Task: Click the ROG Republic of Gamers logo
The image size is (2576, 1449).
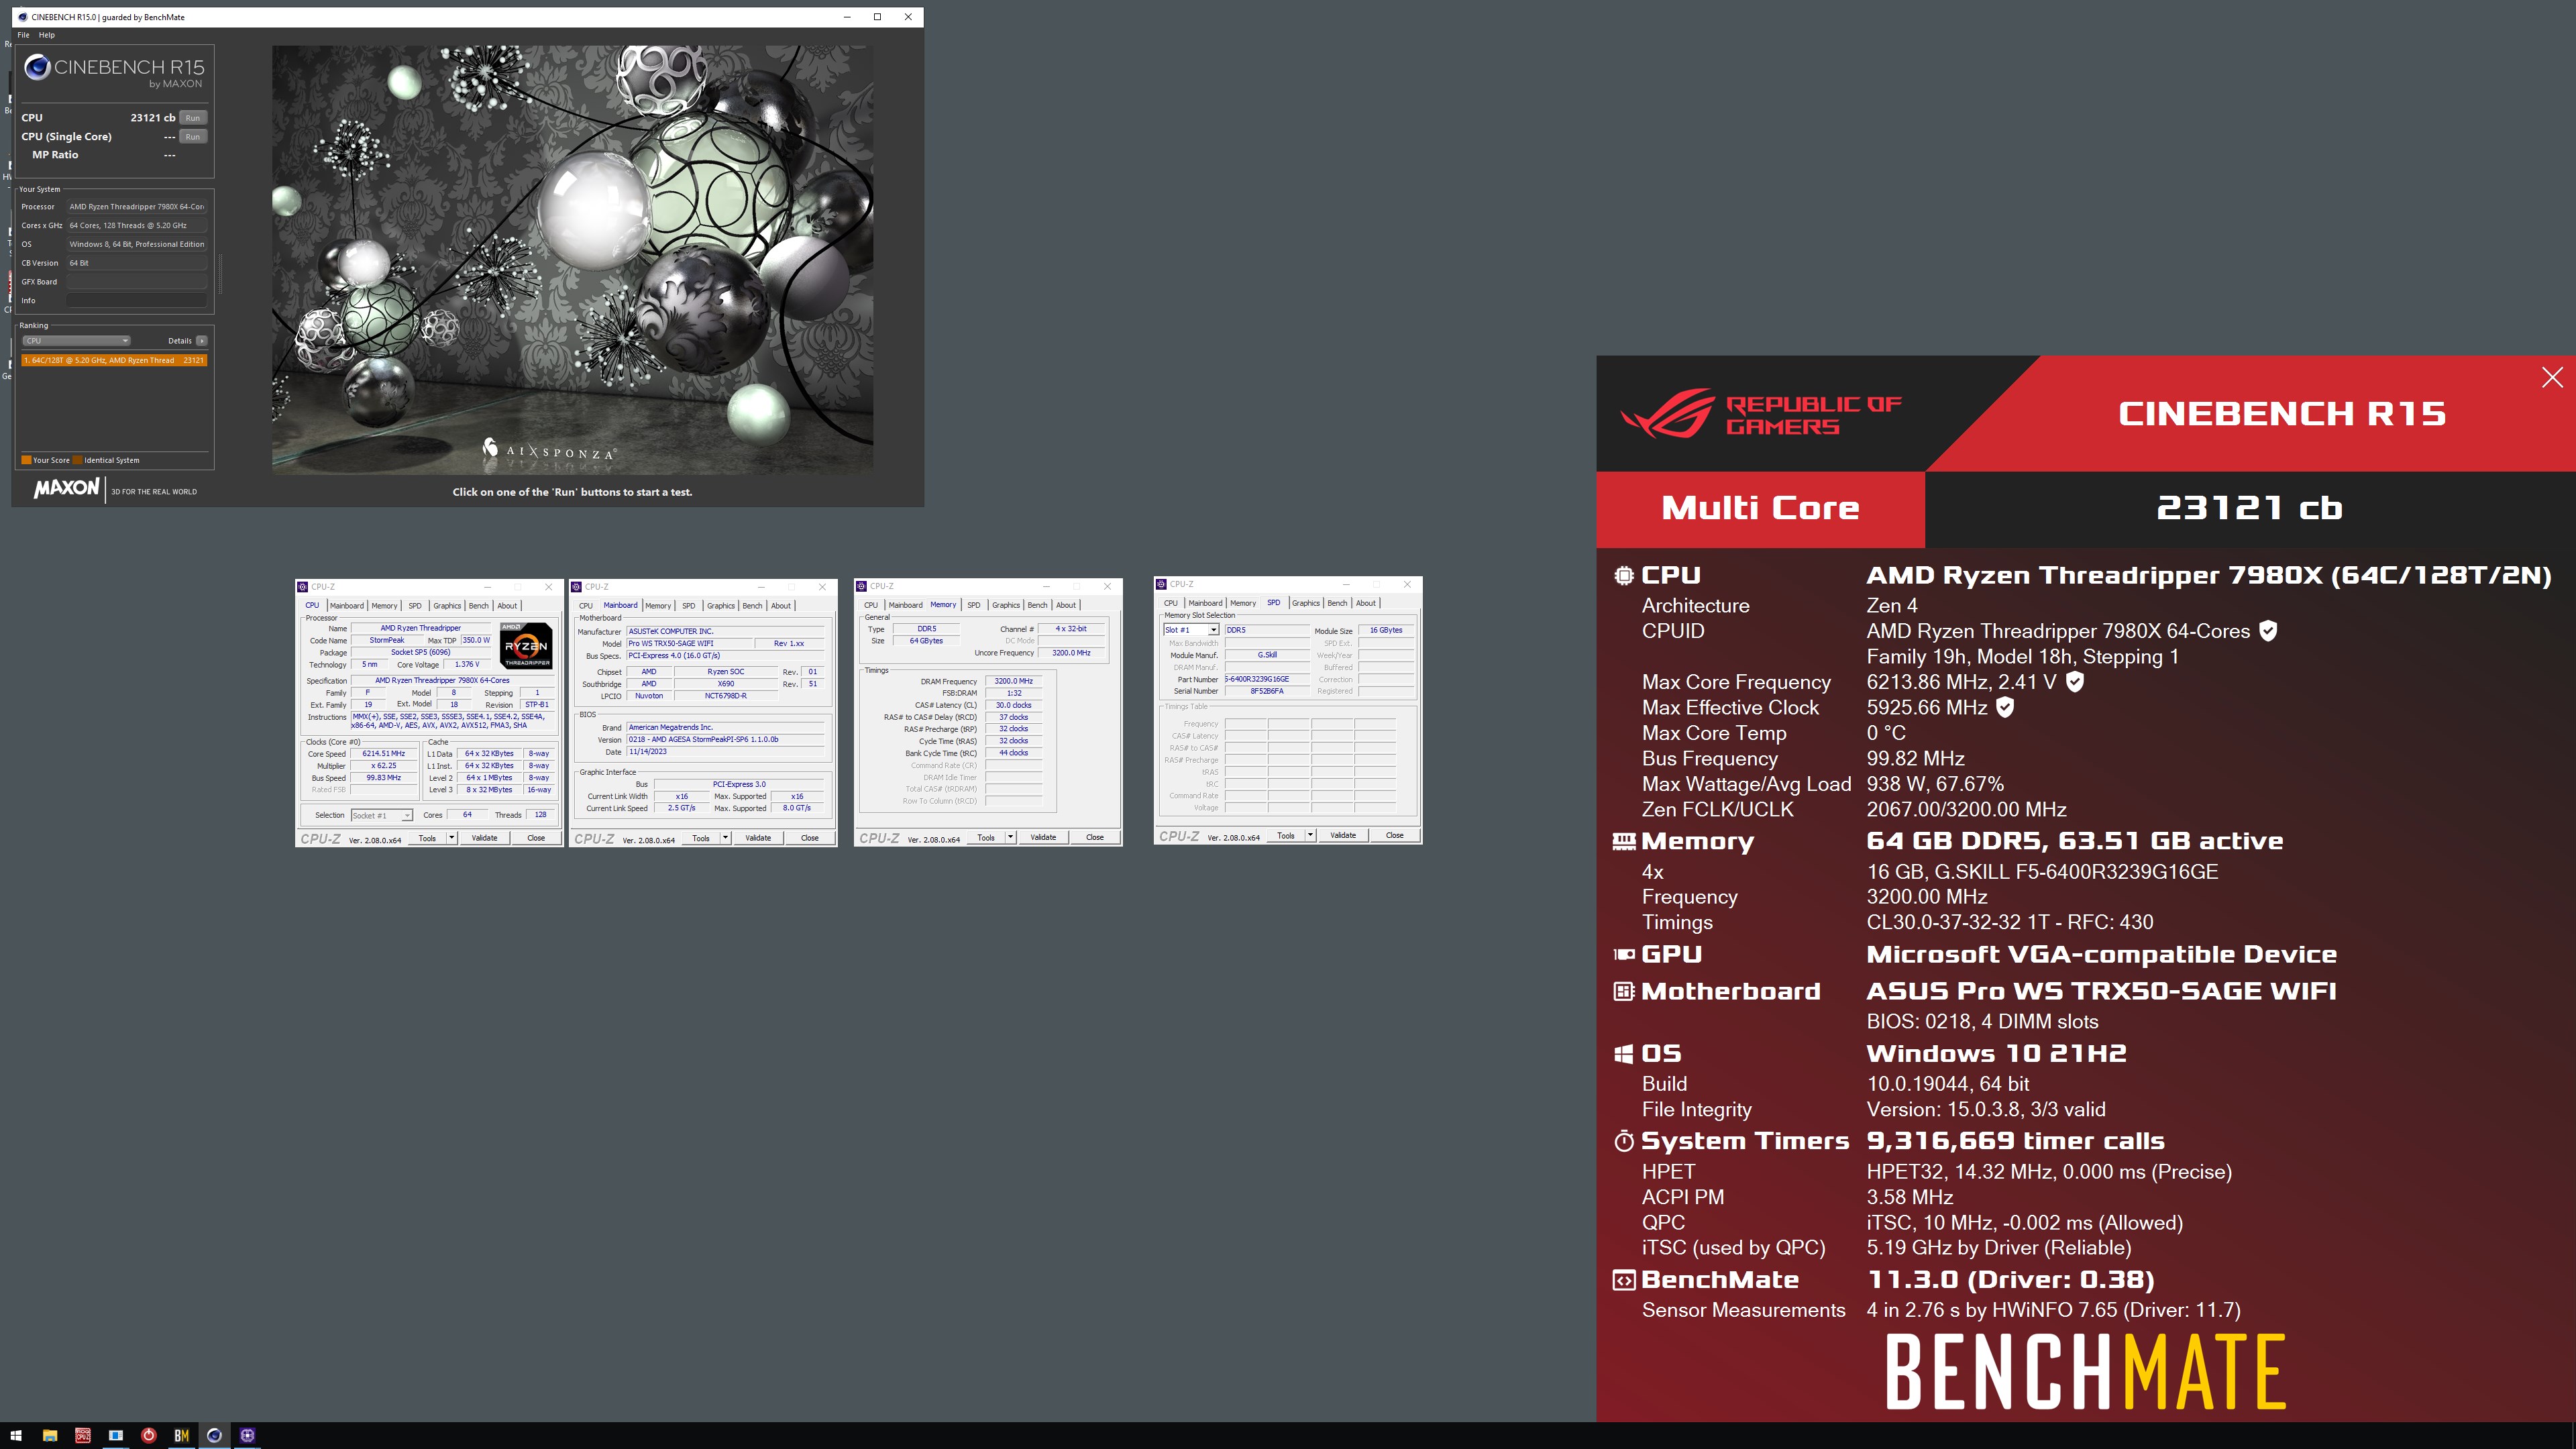Action: 1761,414
